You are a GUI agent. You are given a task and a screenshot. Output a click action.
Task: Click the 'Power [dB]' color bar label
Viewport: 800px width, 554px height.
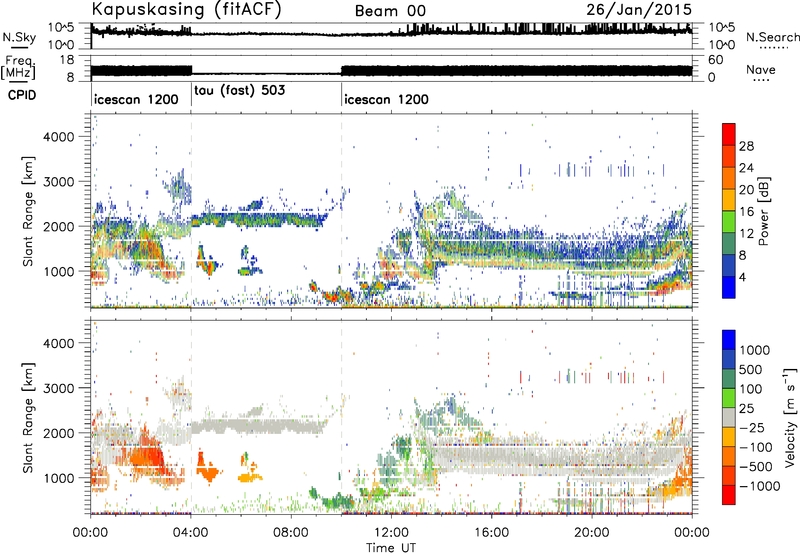tap(763, 211)
